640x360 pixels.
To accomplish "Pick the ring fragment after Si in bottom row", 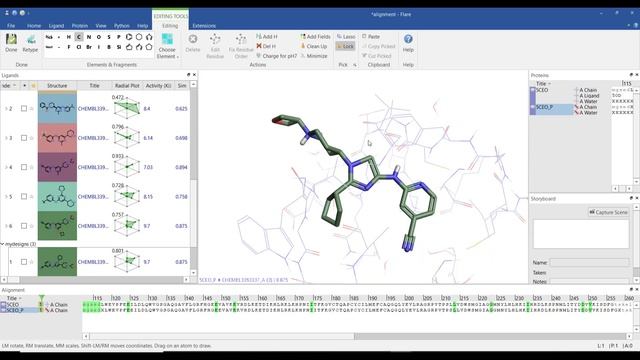I will pos(129,47).
